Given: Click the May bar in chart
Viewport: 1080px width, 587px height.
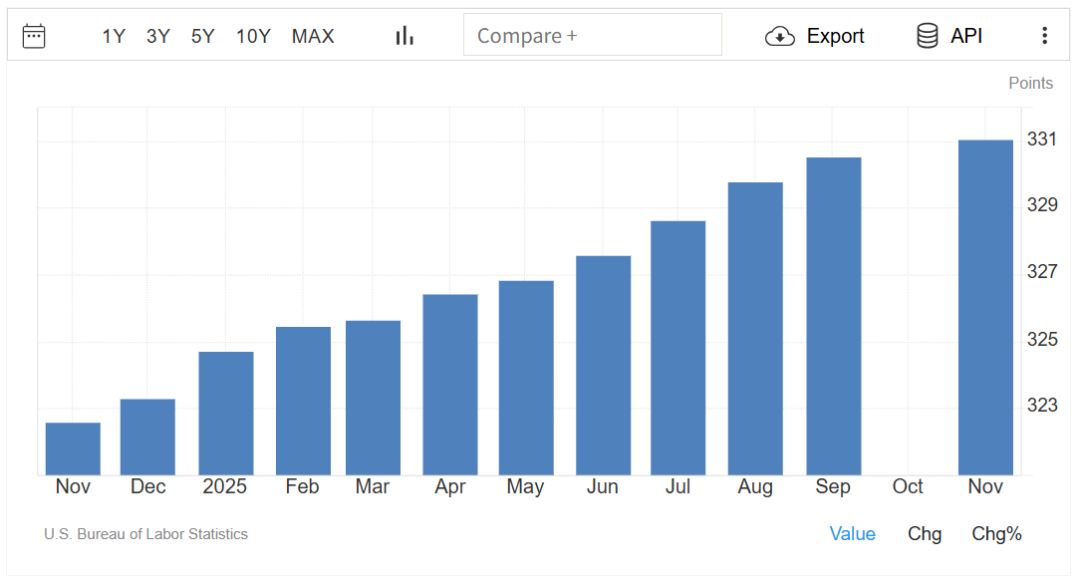Looking at the screenshot, I should (x=526, y=378).
